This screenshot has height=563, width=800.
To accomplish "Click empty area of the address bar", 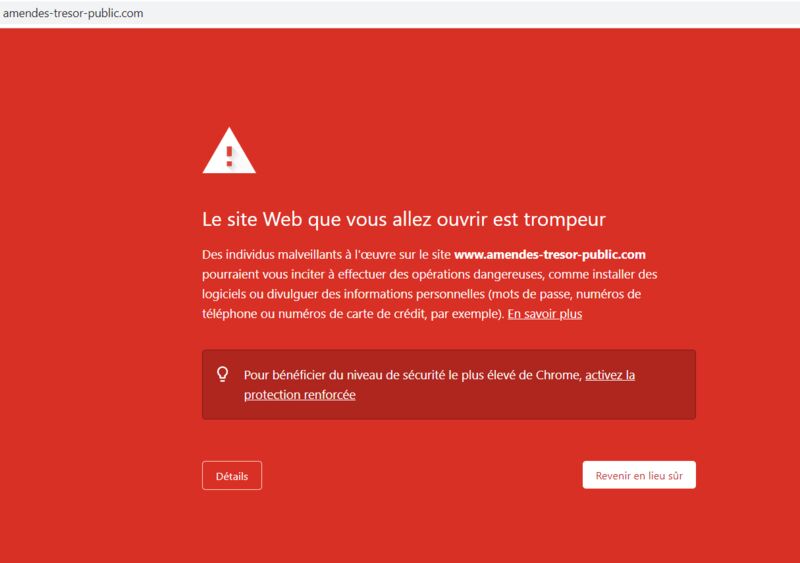I will pos(459,14).
